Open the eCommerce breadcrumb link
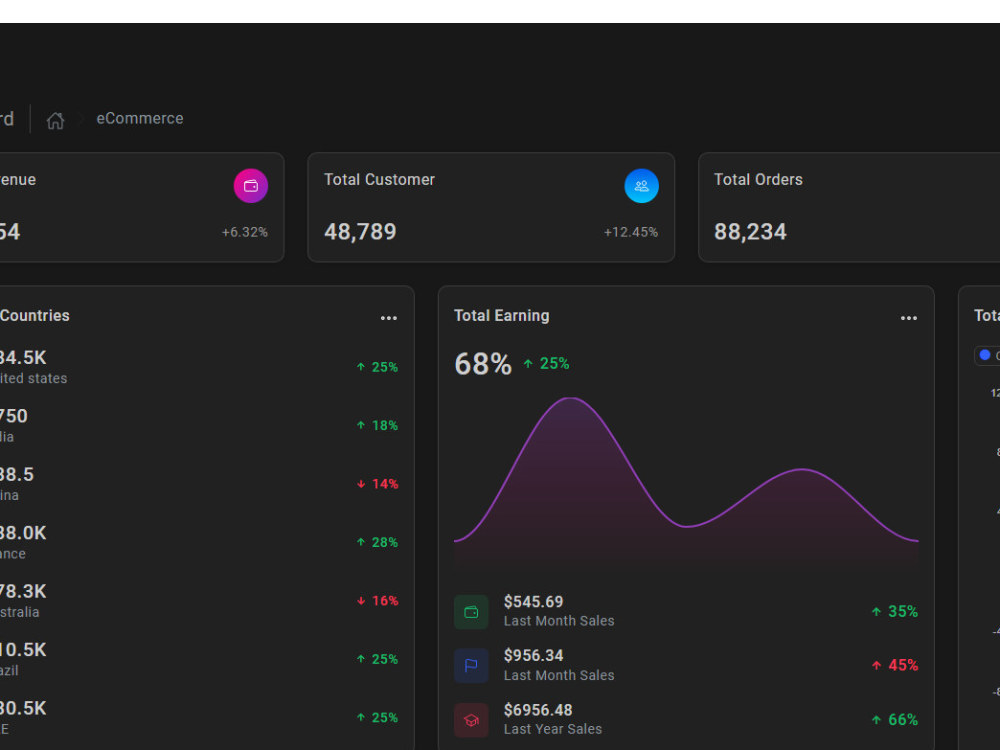This screenshot has width=1000, height=750. click(140, 119)
